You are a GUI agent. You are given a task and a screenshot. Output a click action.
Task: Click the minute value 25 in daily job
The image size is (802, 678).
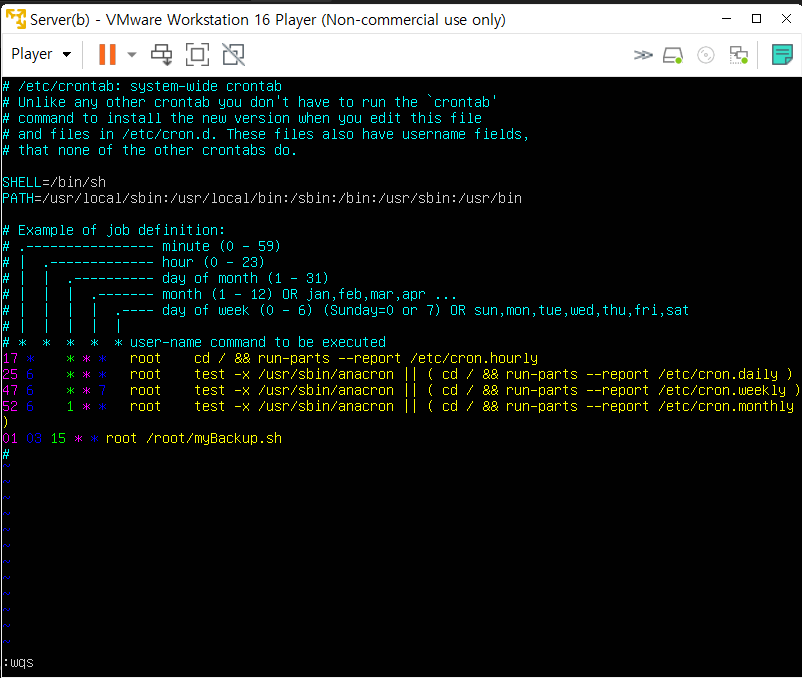pyautogui.click(x=10, y=374)
